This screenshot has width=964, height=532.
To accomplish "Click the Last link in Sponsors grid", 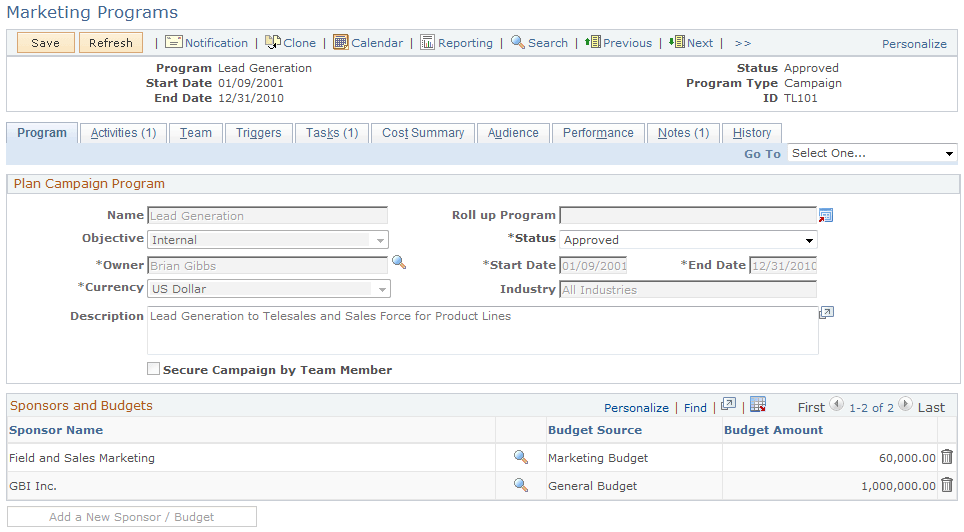I will [x=931, y=407].
